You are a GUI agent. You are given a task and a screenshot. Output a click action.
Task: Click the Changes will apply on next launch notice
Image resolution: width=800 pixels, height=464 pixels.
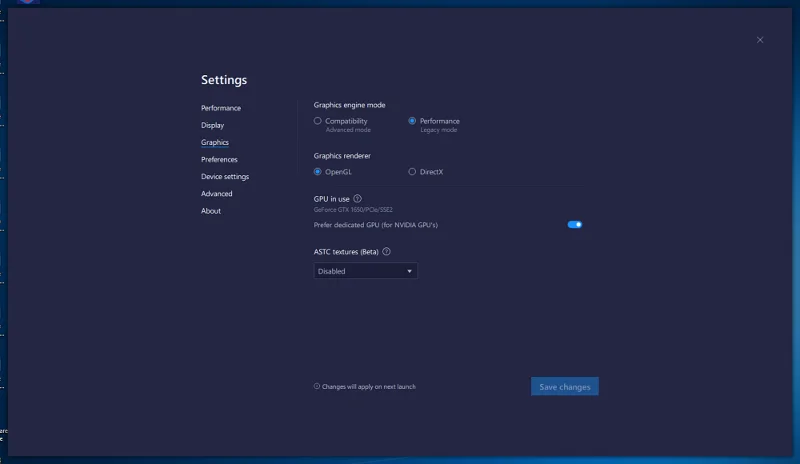pos(365,386)
